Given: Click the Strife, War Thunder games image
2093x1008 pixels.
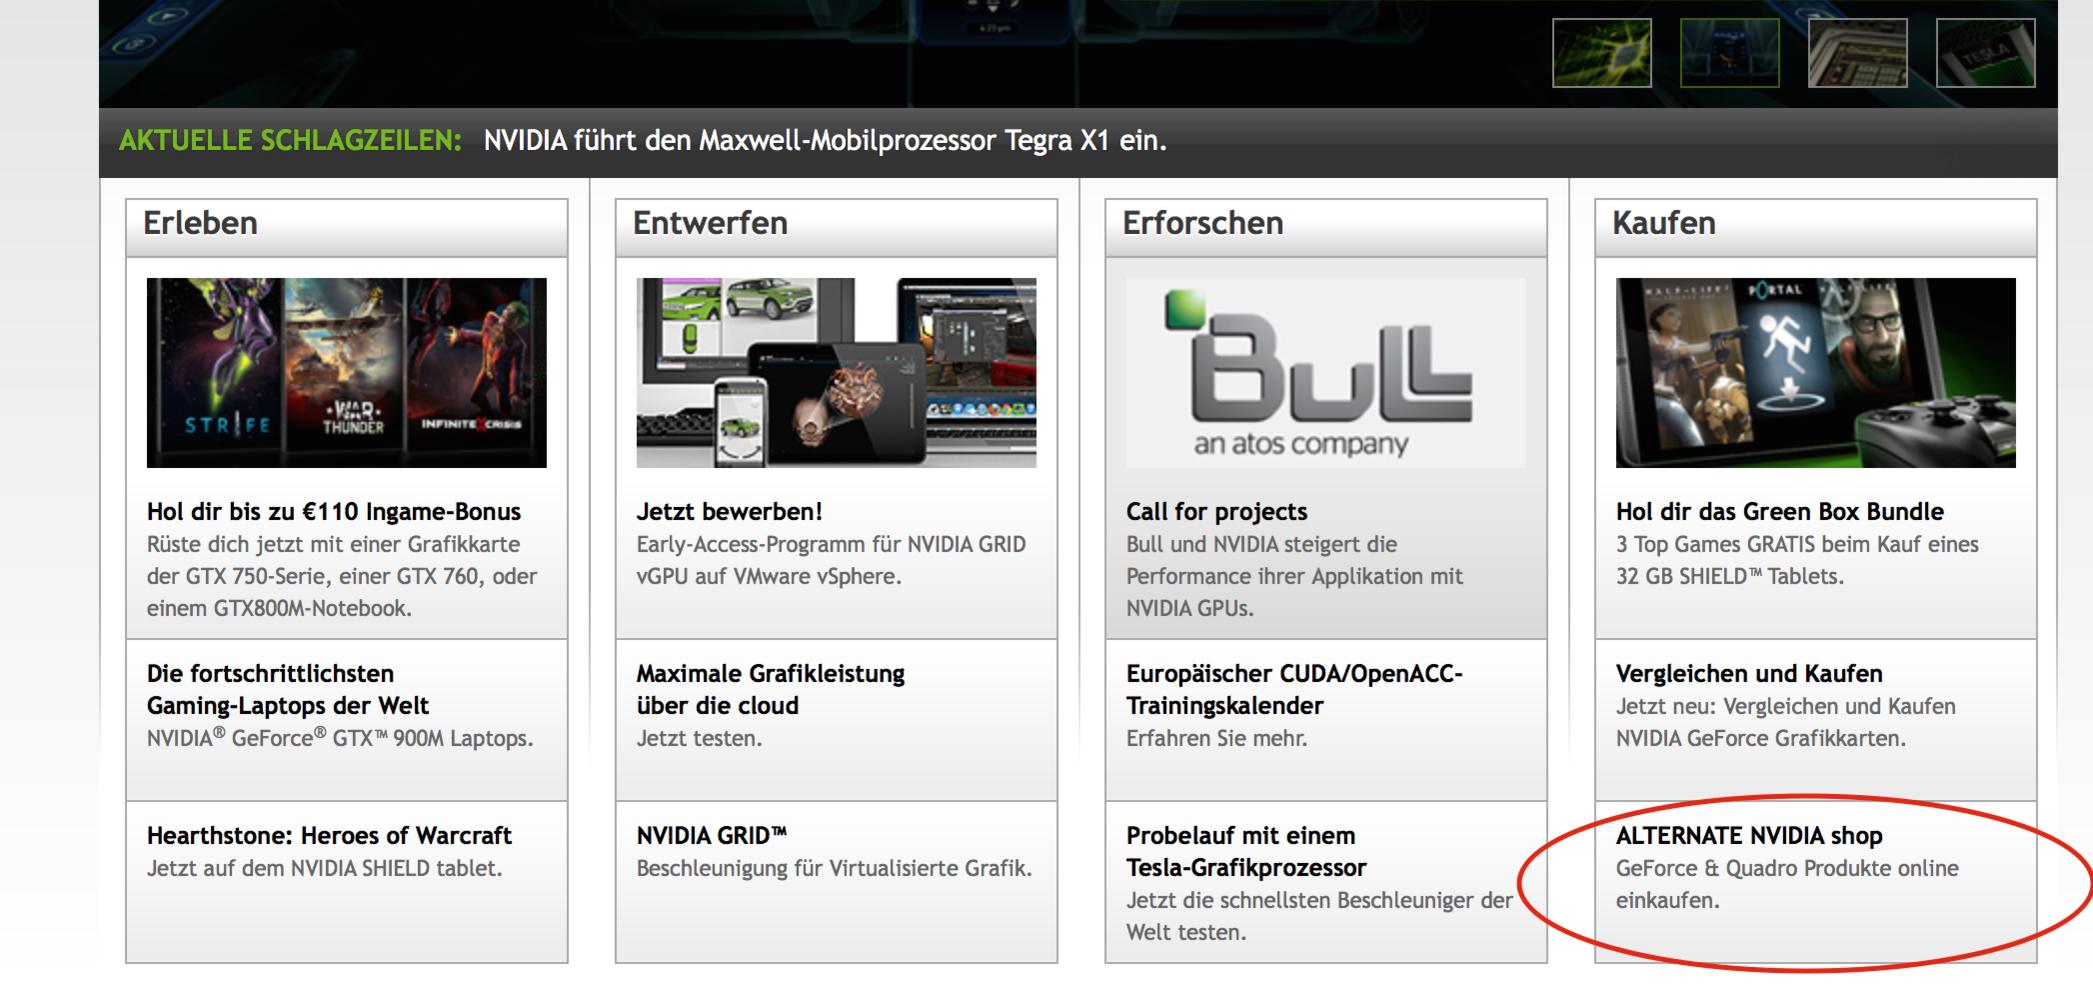Looking at the screenshot, I should pyautogui.click(x=347, y=373).
